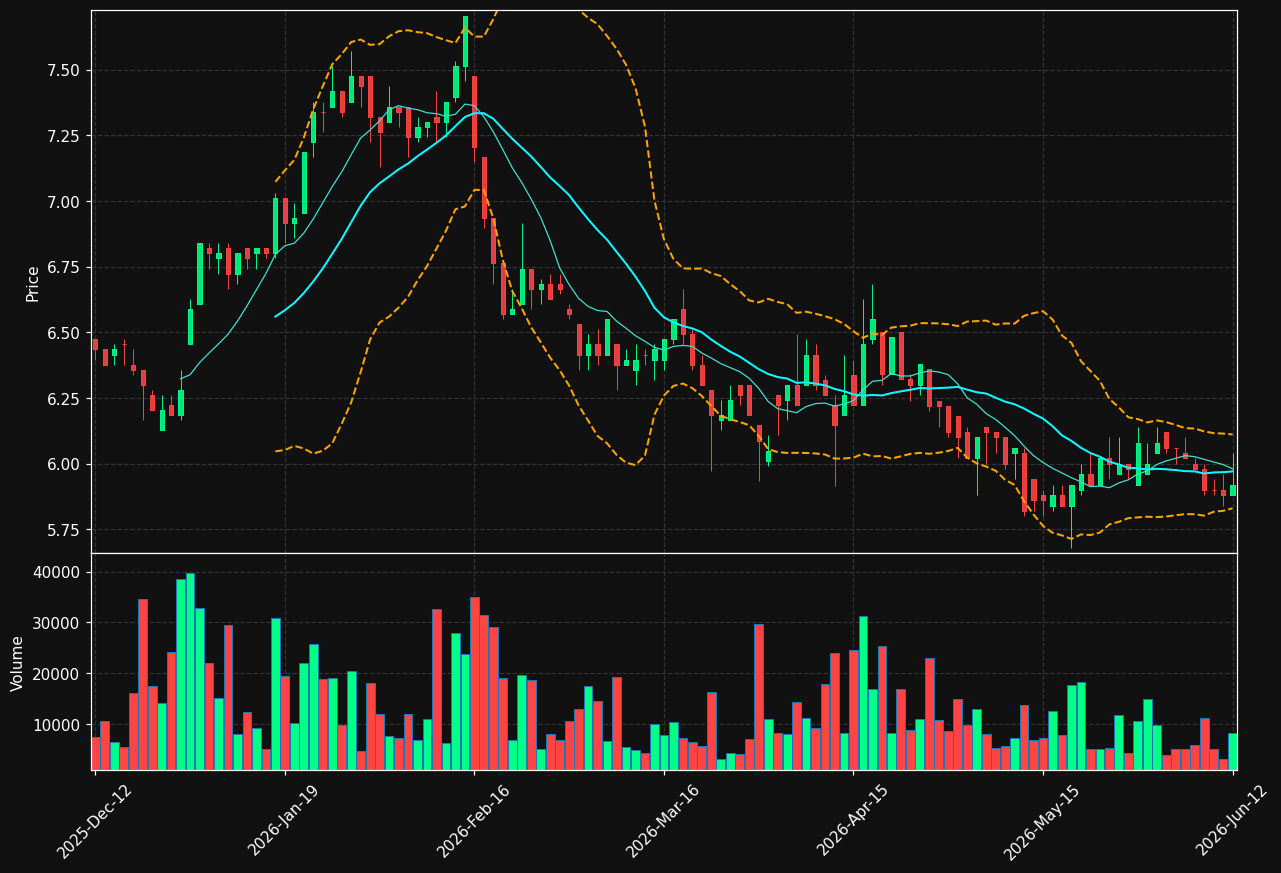Click the 2026-May-15 date label
This screenshot has height=873, width=1281.
1042,820
